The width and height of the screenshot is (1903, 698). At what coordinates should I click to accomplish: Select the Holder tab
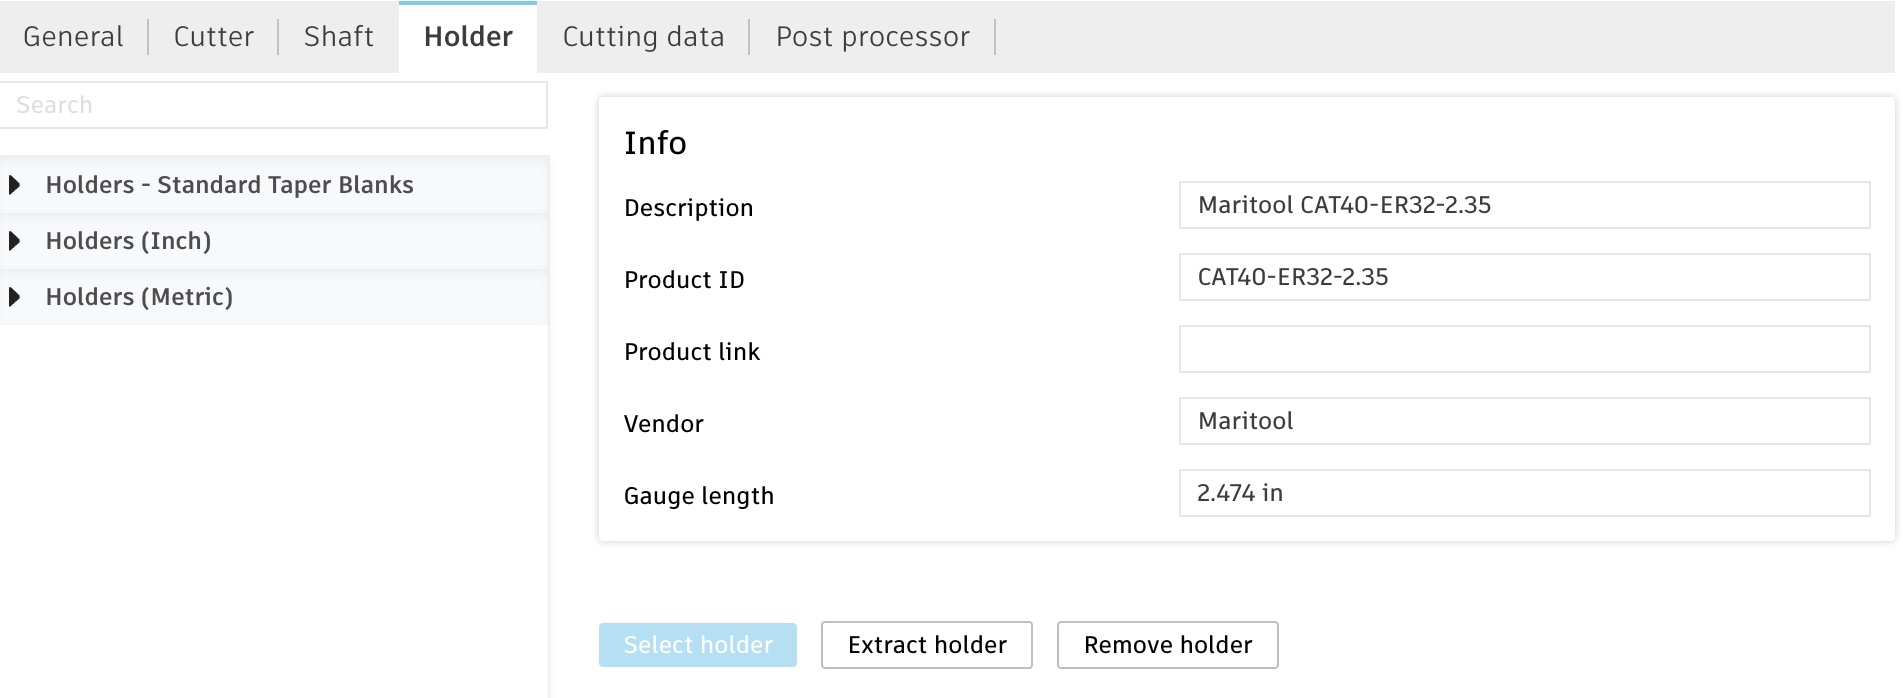(x=468, y=37)
